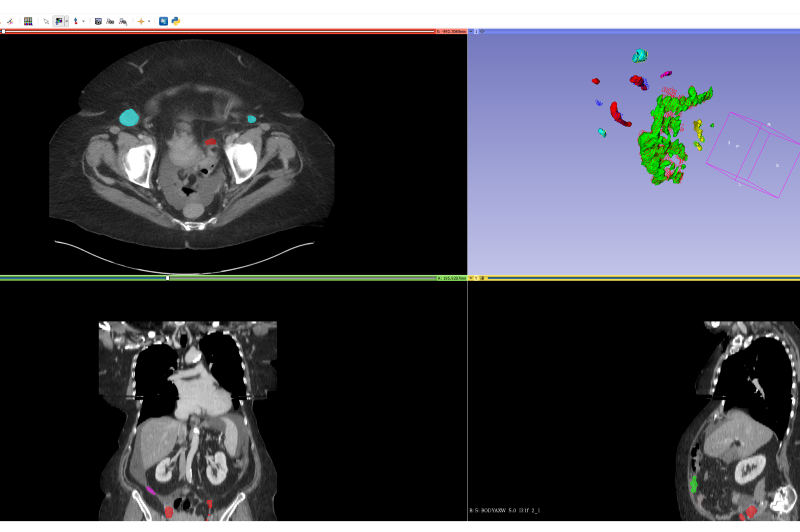This screenshot has width=800, height=532.
Task: Open the place markup dropdown arrow
Action: click(x=84, y=21)
